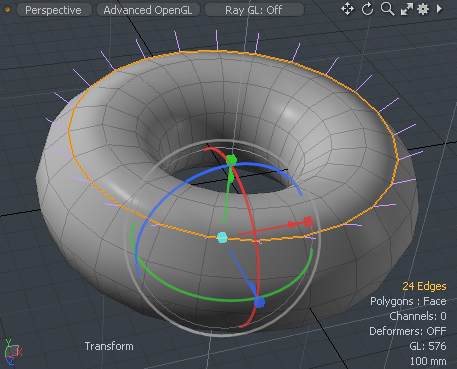Viewport: 457px width, 369px height.
Task: Click the red X-axis move handle
Action: pyautogui.click(x=308, y=222)
